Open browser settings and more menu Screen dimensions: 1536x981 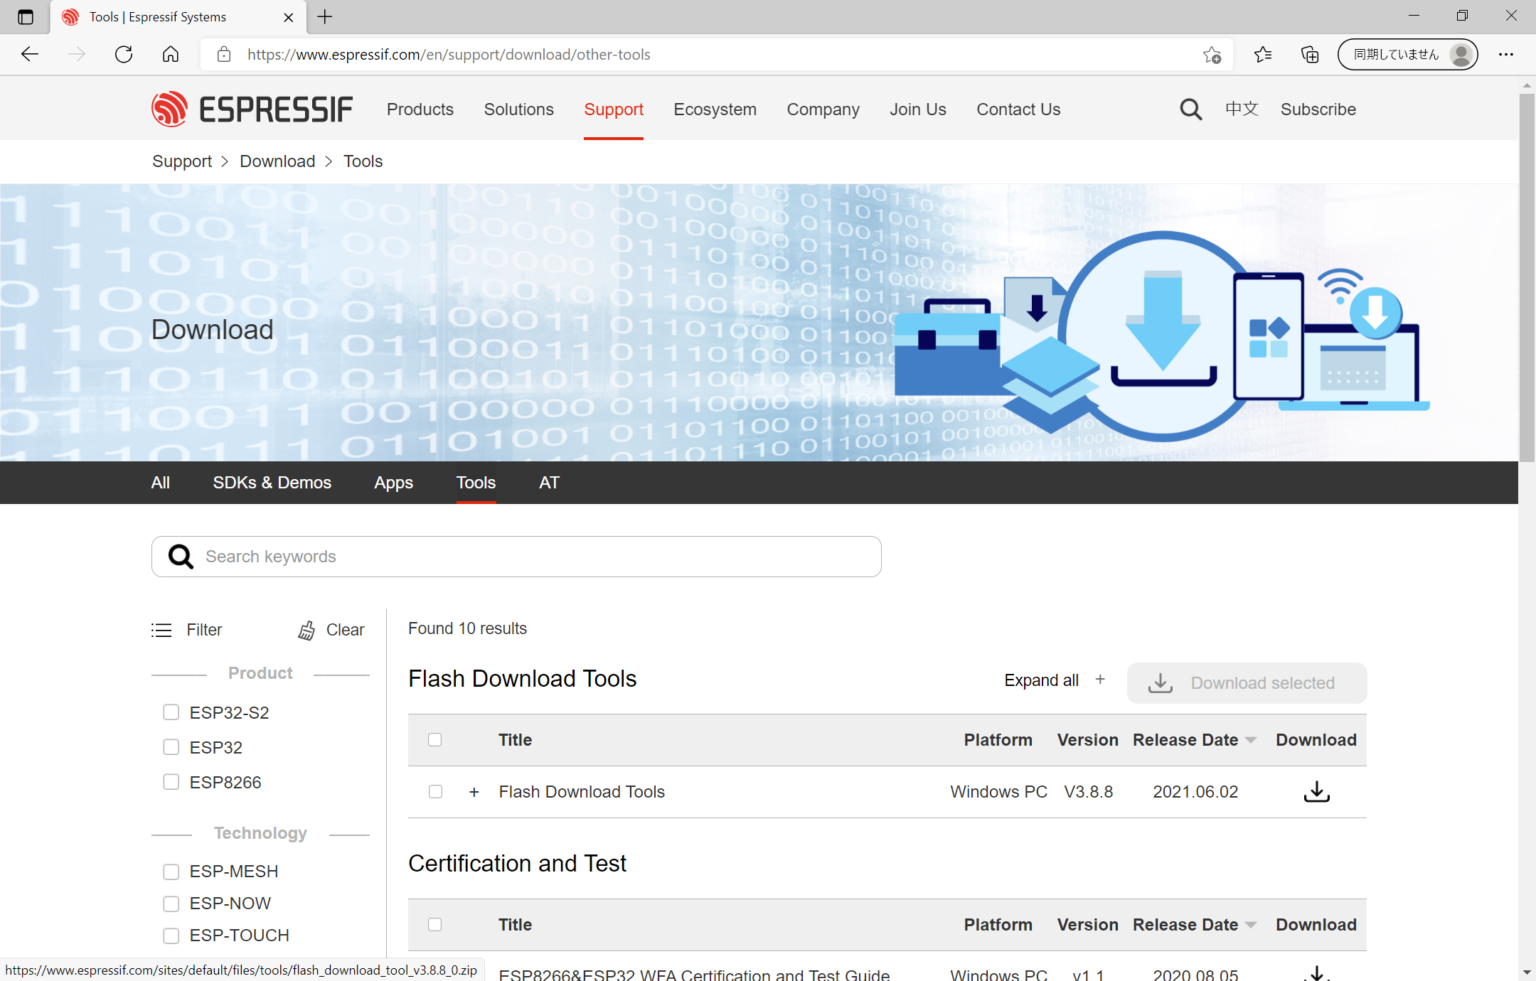(x=1506, y=55)
